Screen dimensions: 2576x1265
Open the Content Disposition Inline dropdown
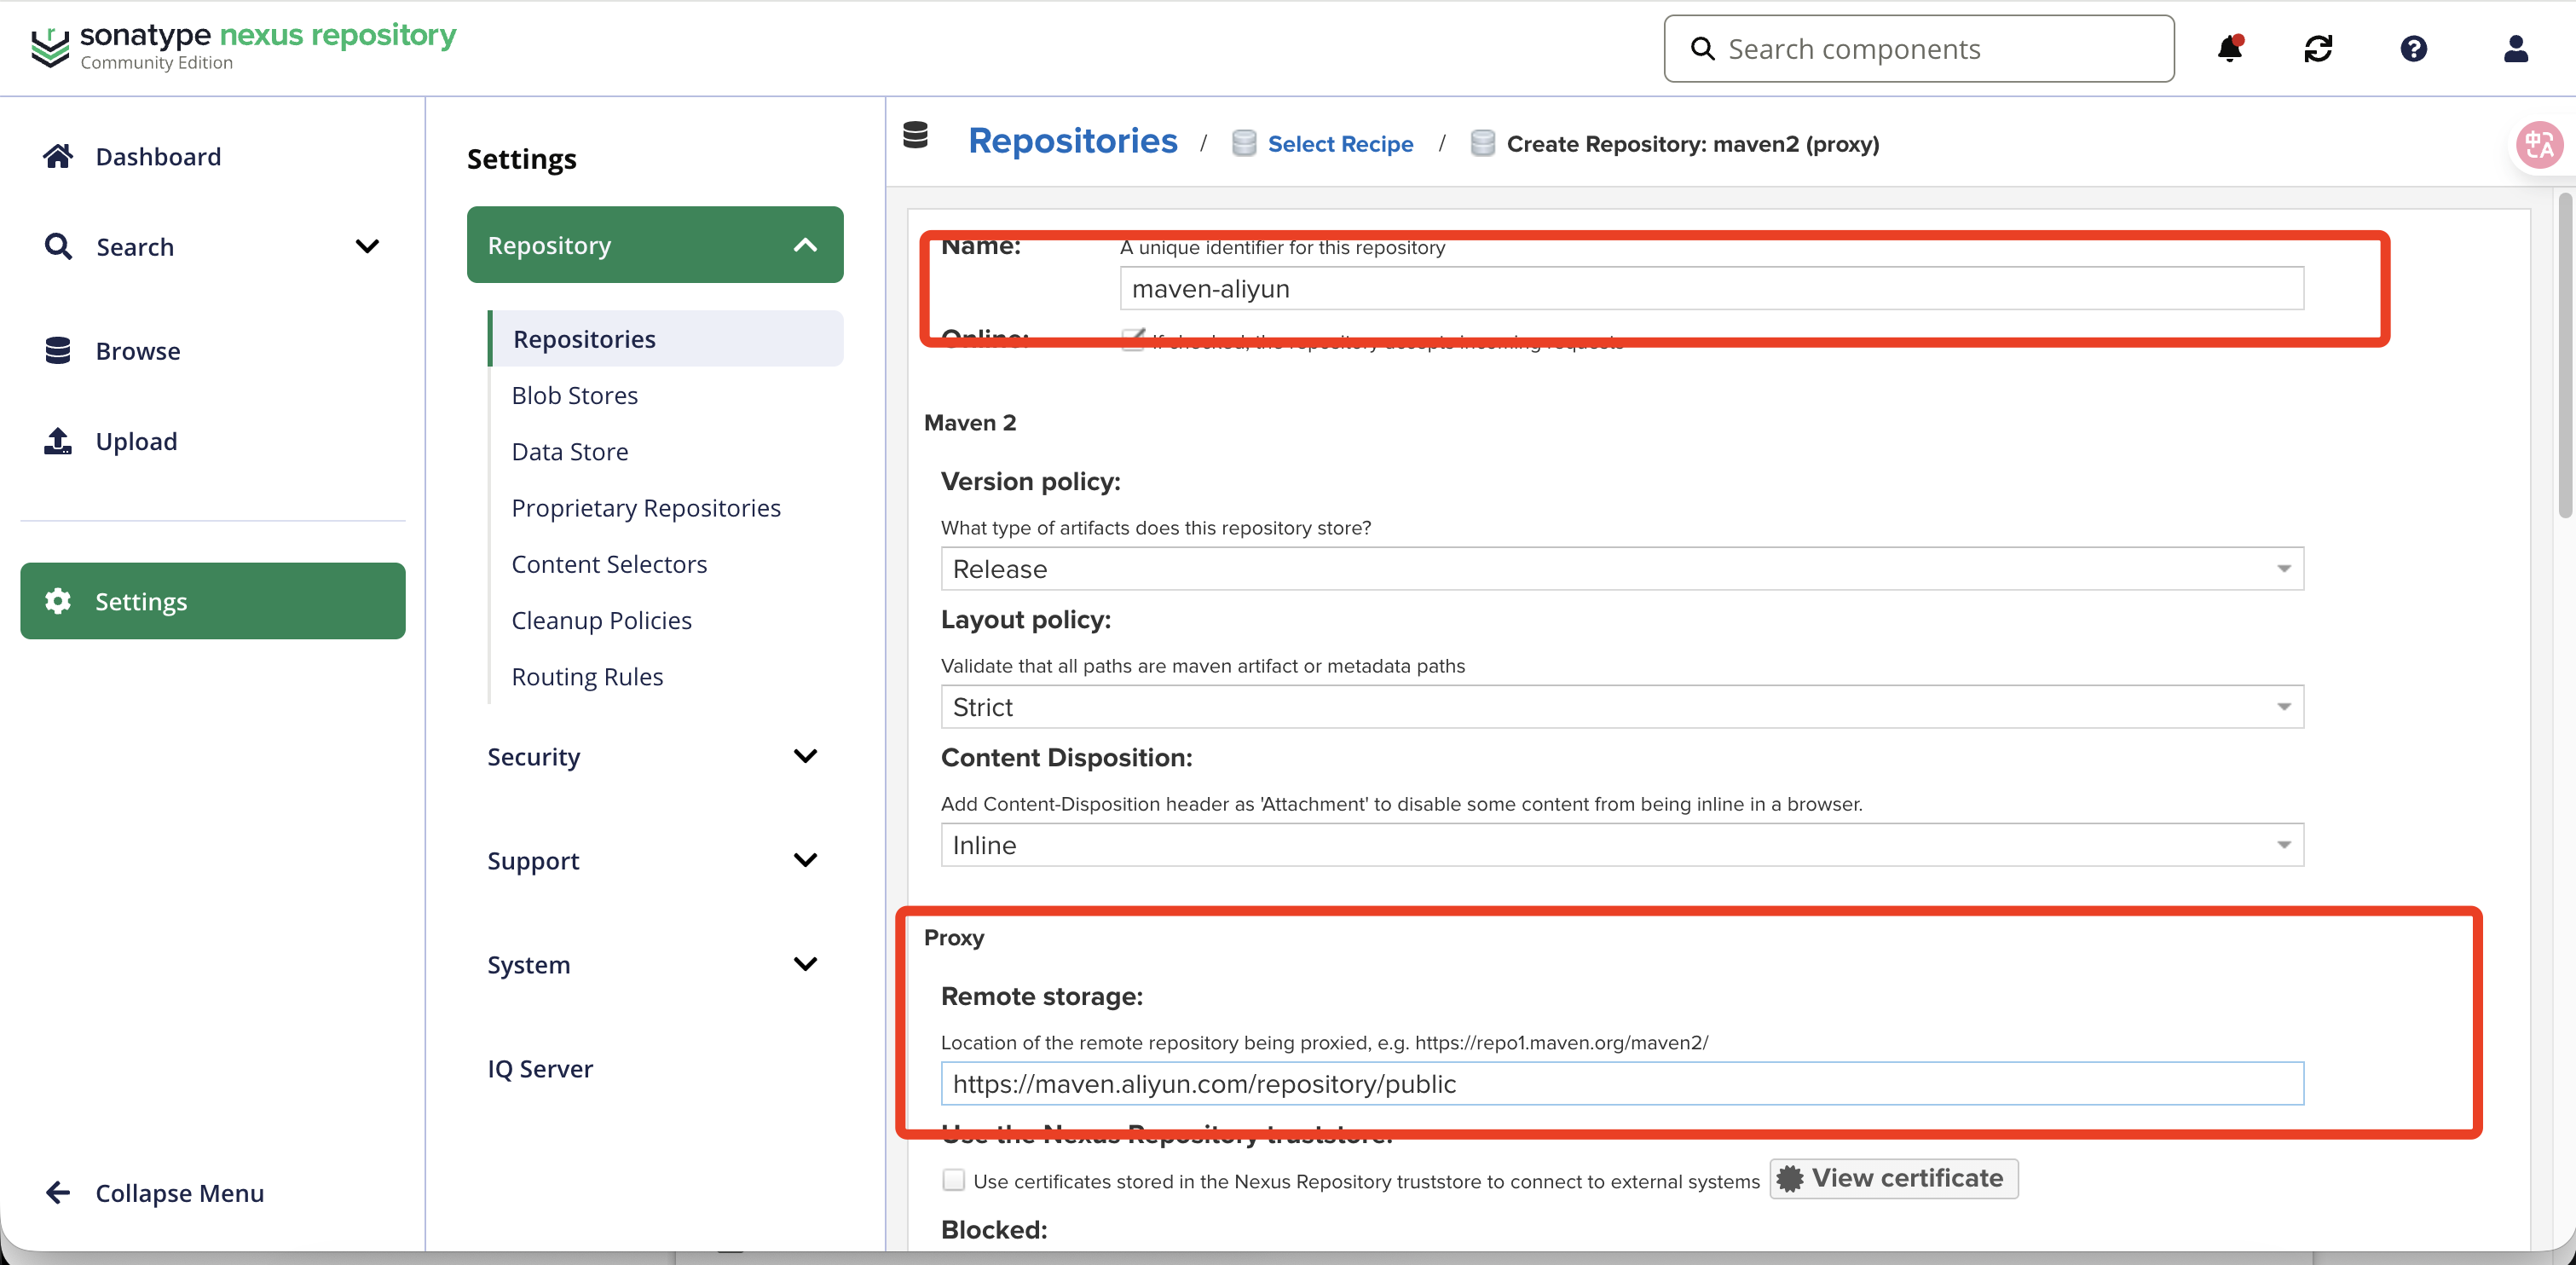(x=1621, y=845)
